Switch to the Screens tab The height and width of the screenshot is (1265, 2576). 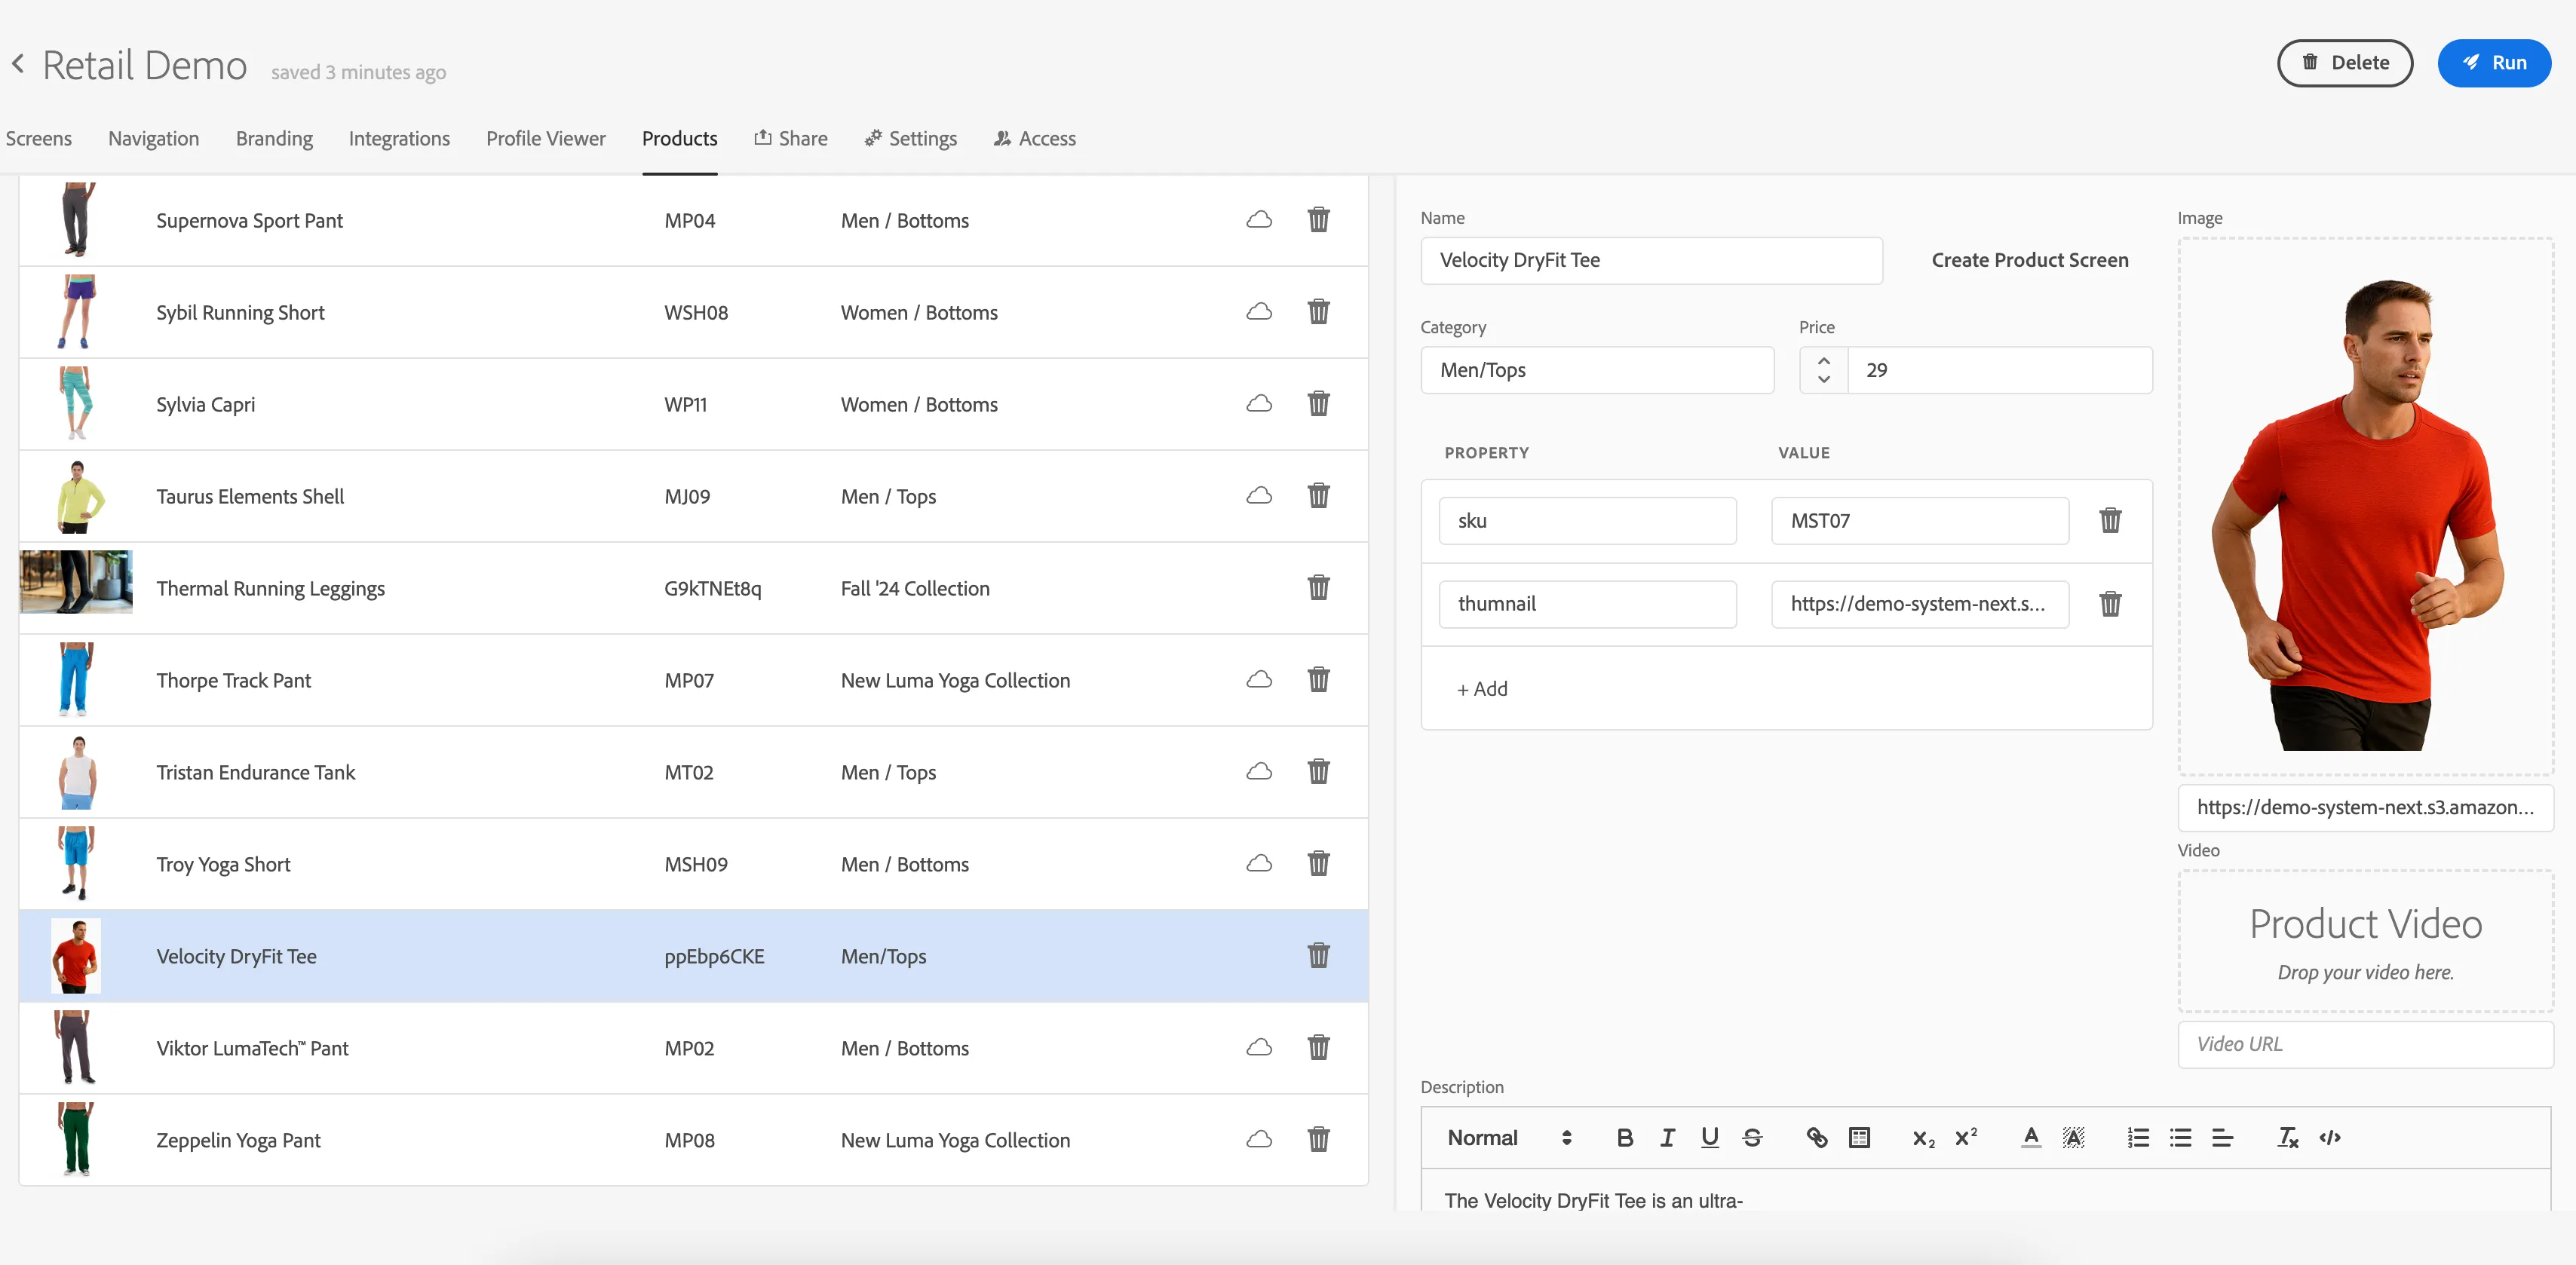38,139
